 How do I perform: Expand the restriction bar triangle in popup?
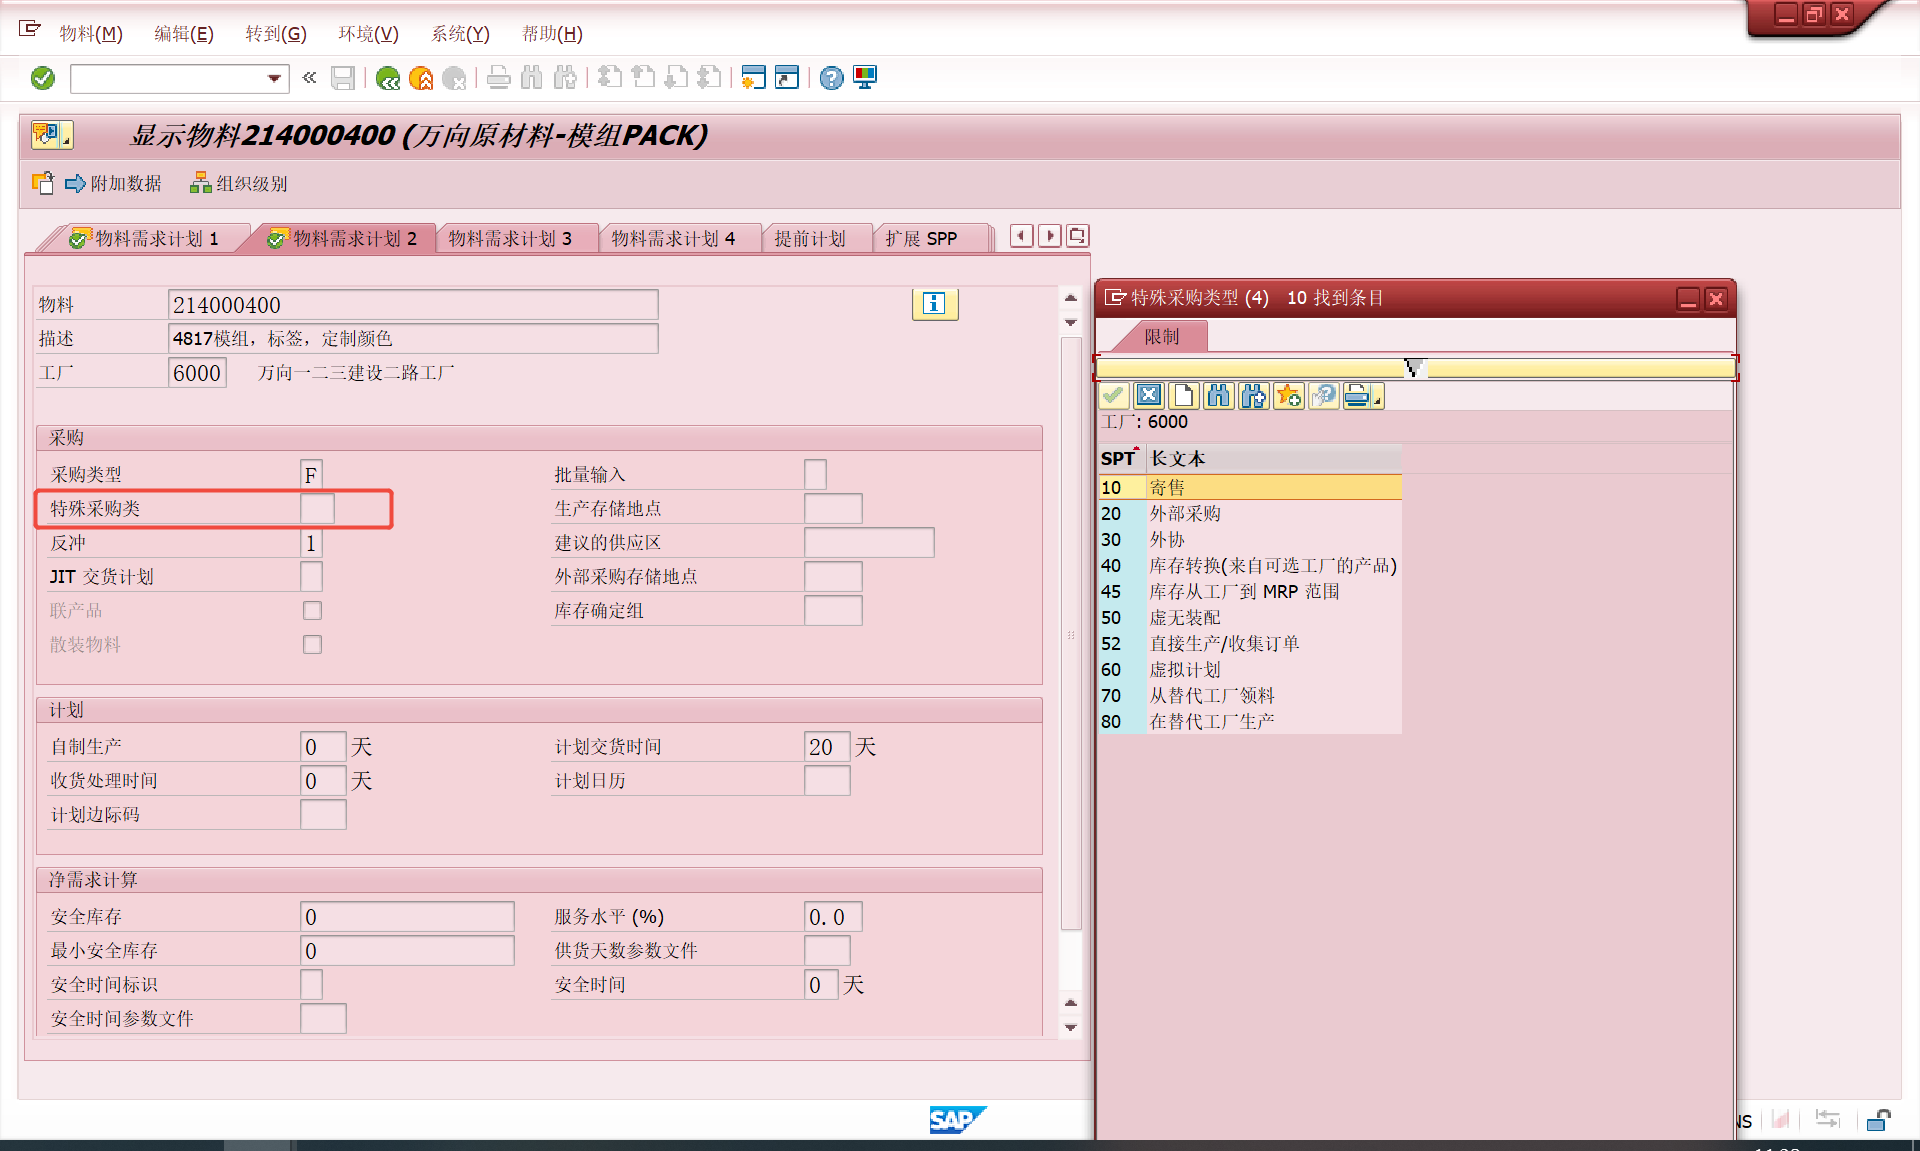[1413, 368]
